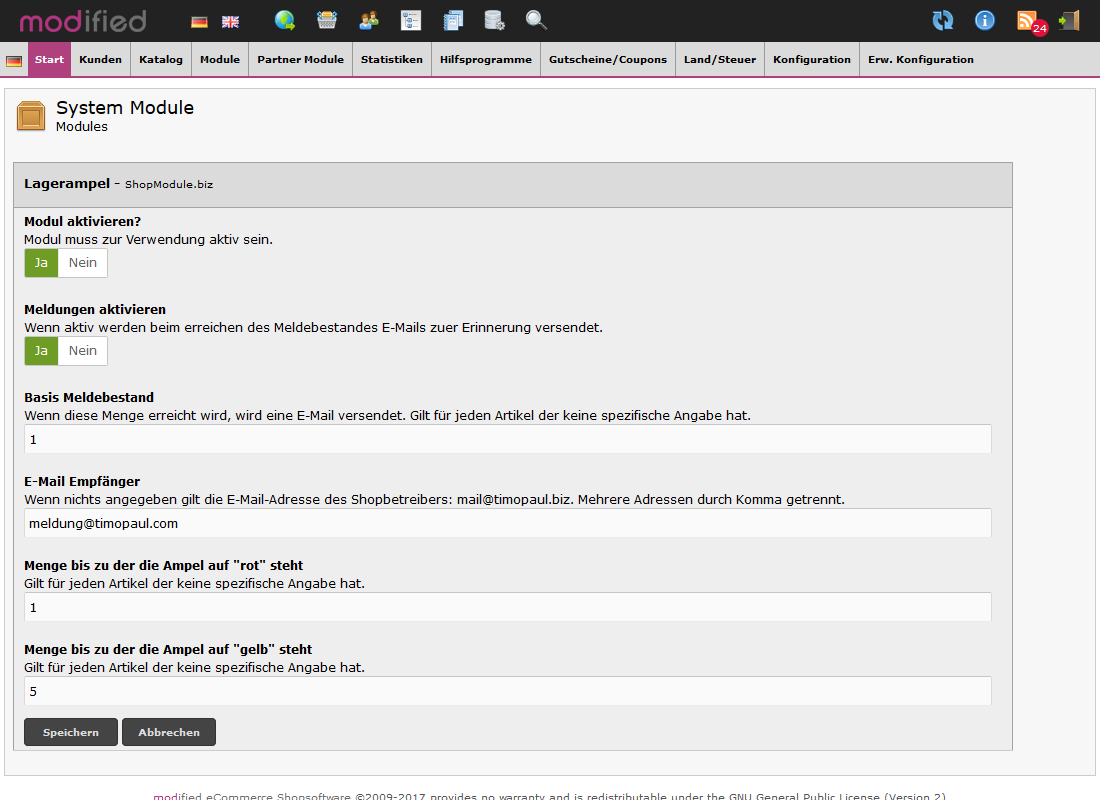
Task: Open the customers people icon
Action: pos(369,20)
